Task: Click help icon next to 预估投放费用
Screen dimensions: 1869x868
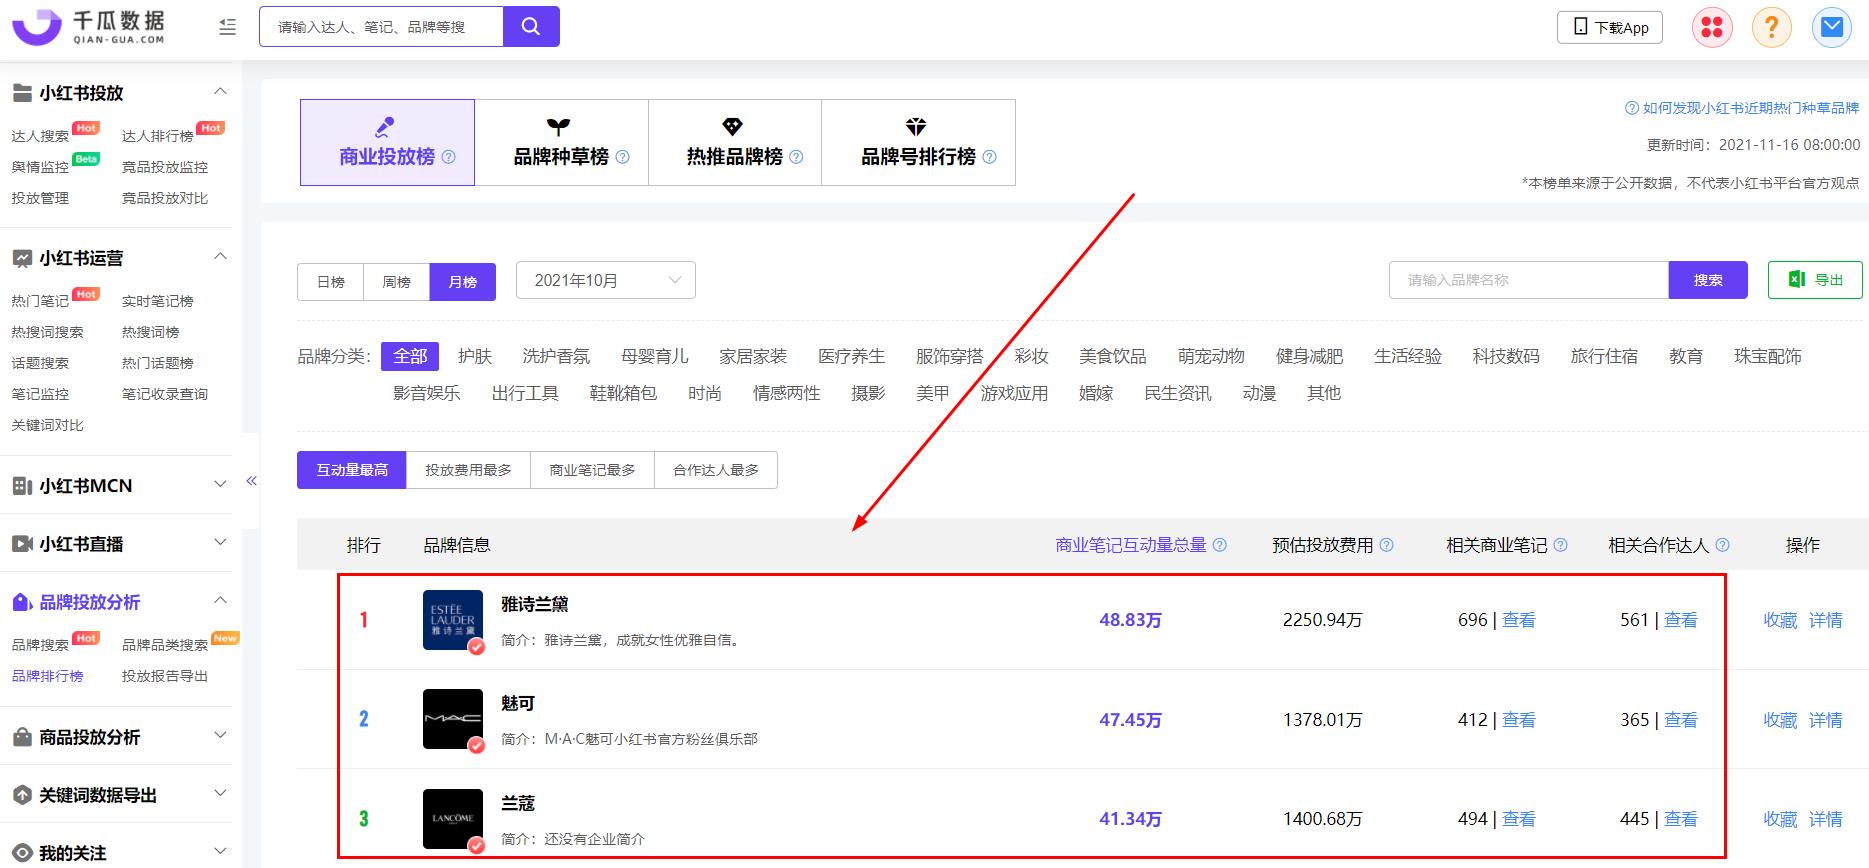Action: coord(1387,545)
